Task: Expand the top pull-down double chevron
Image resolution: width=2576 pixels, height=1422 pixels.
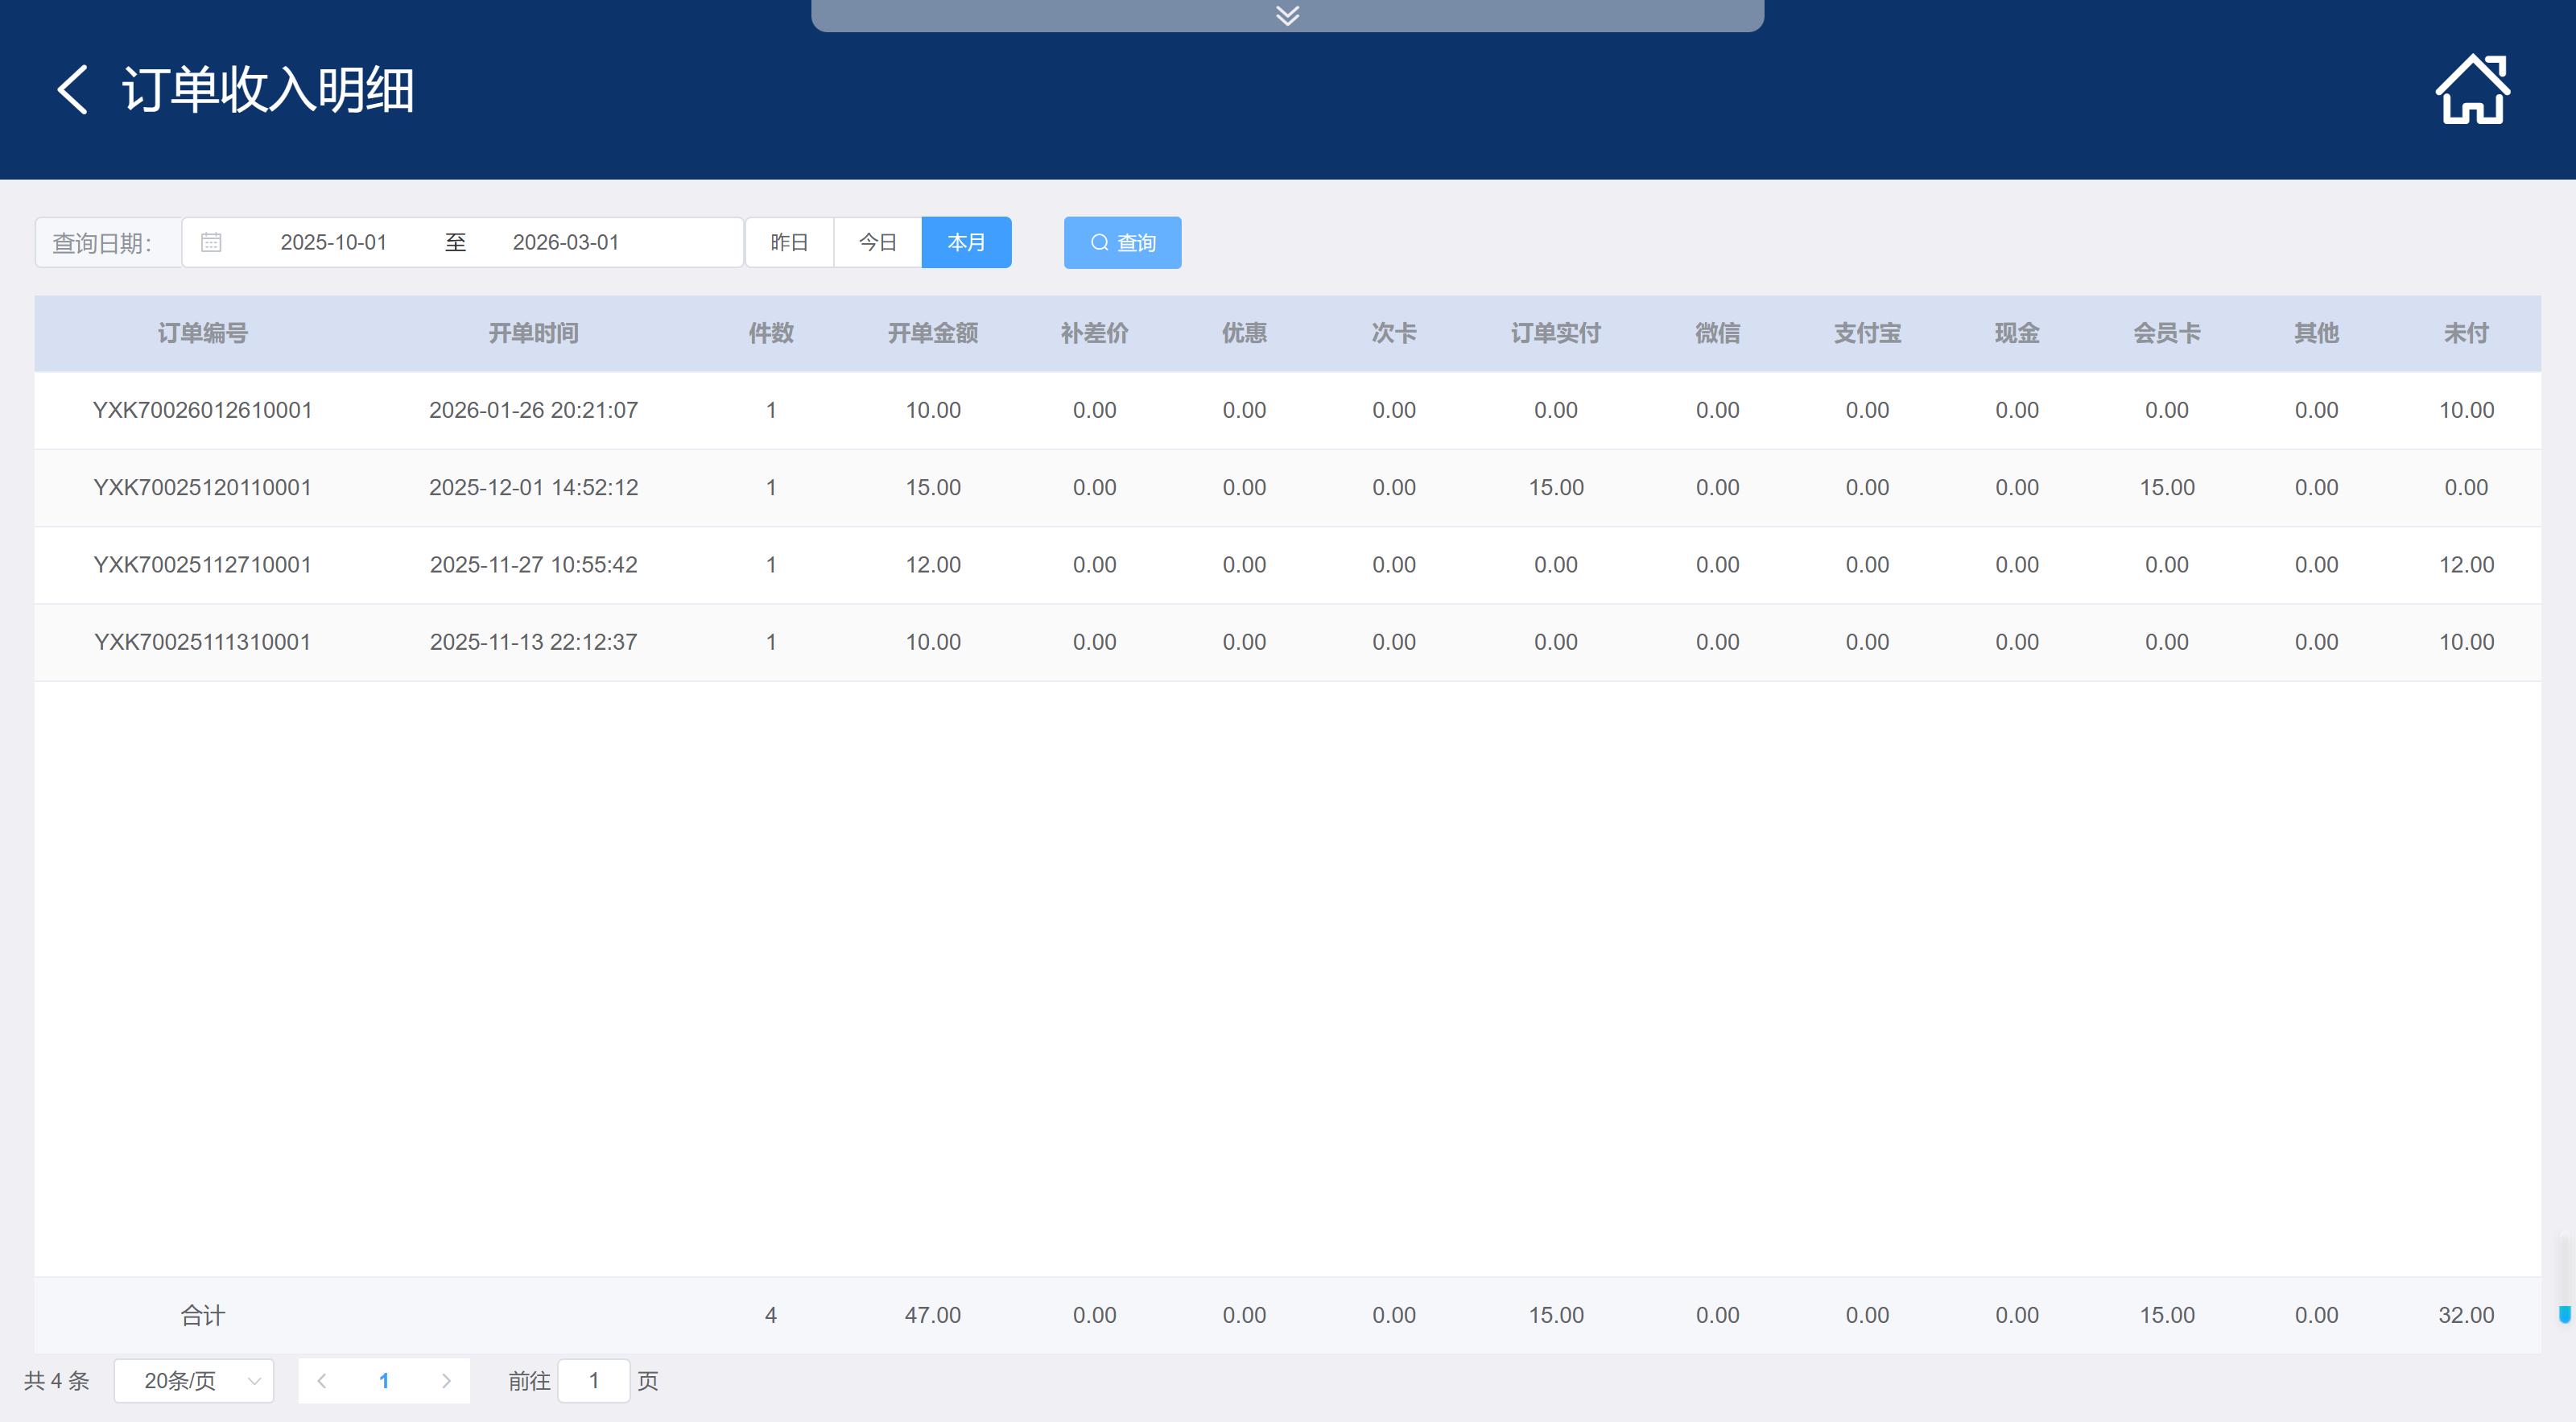Action: [1287, 15]
